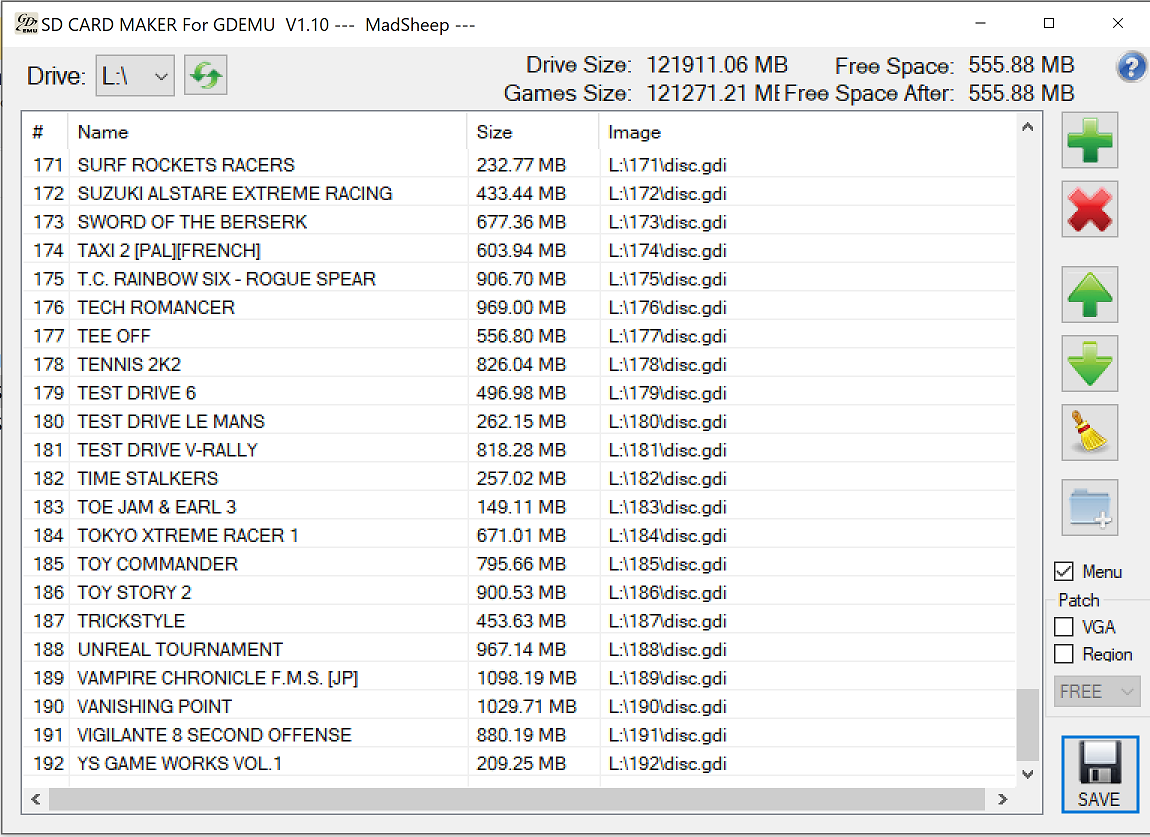Click the Size column header
This screenshot has width=1150, height=837.
(533, 132)
